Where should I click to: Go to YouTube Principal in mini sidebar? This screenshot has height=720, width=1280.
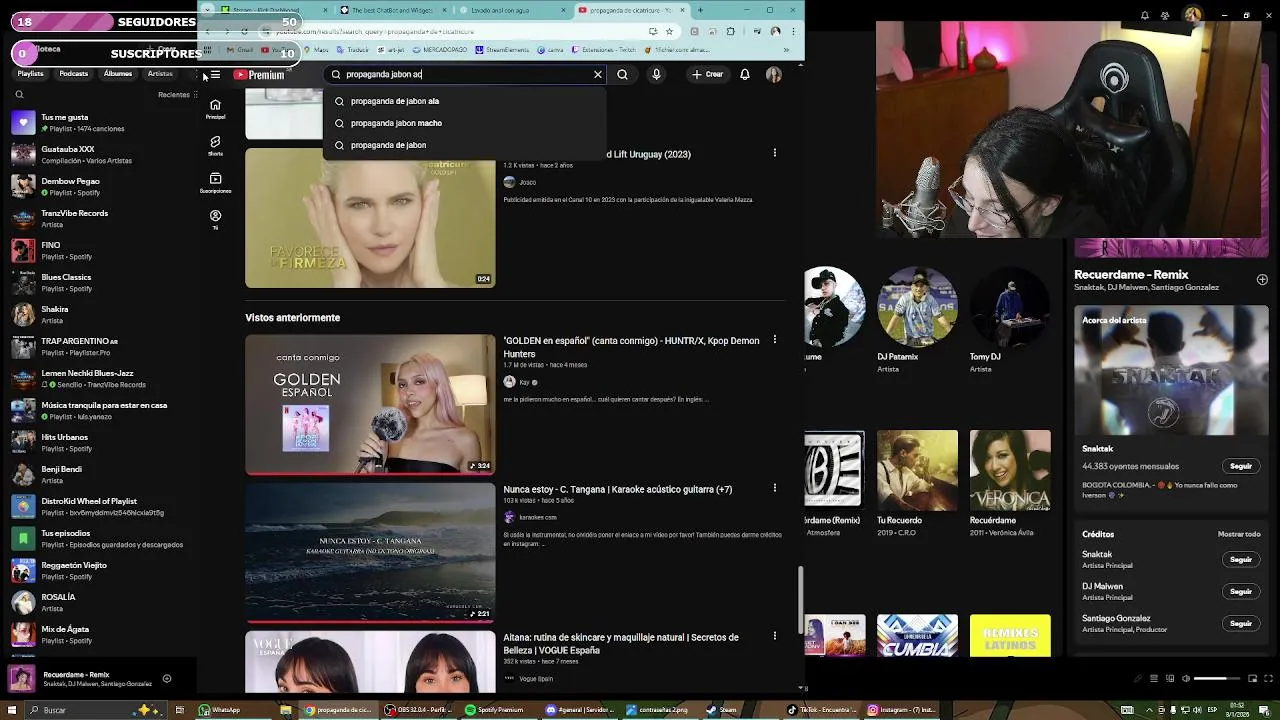[215, 109]
